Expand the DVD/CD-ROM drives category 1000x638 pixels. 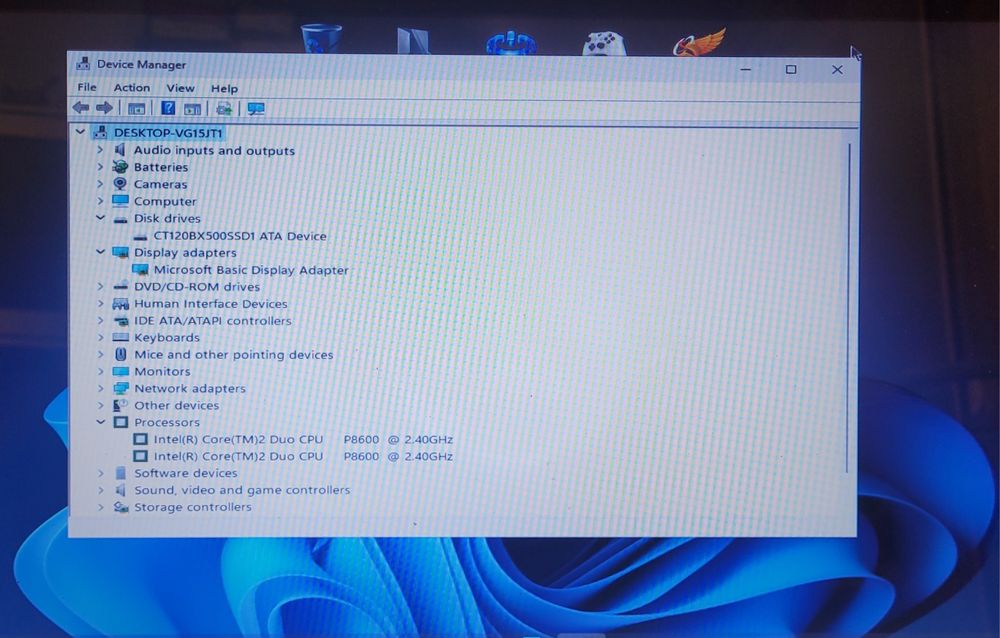100,286
